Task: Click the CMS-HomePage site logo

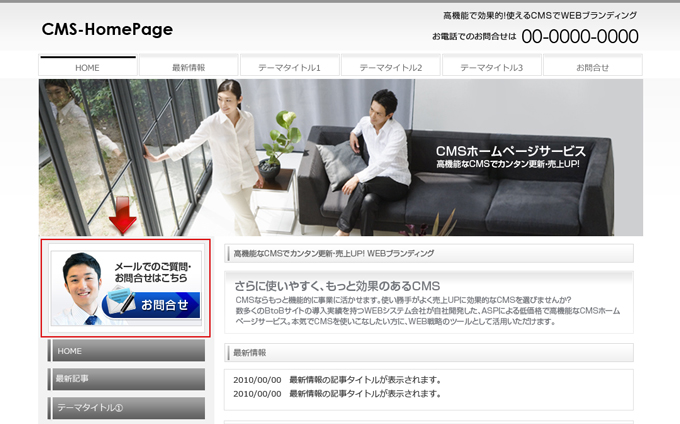Action: (x=107, y=30)
